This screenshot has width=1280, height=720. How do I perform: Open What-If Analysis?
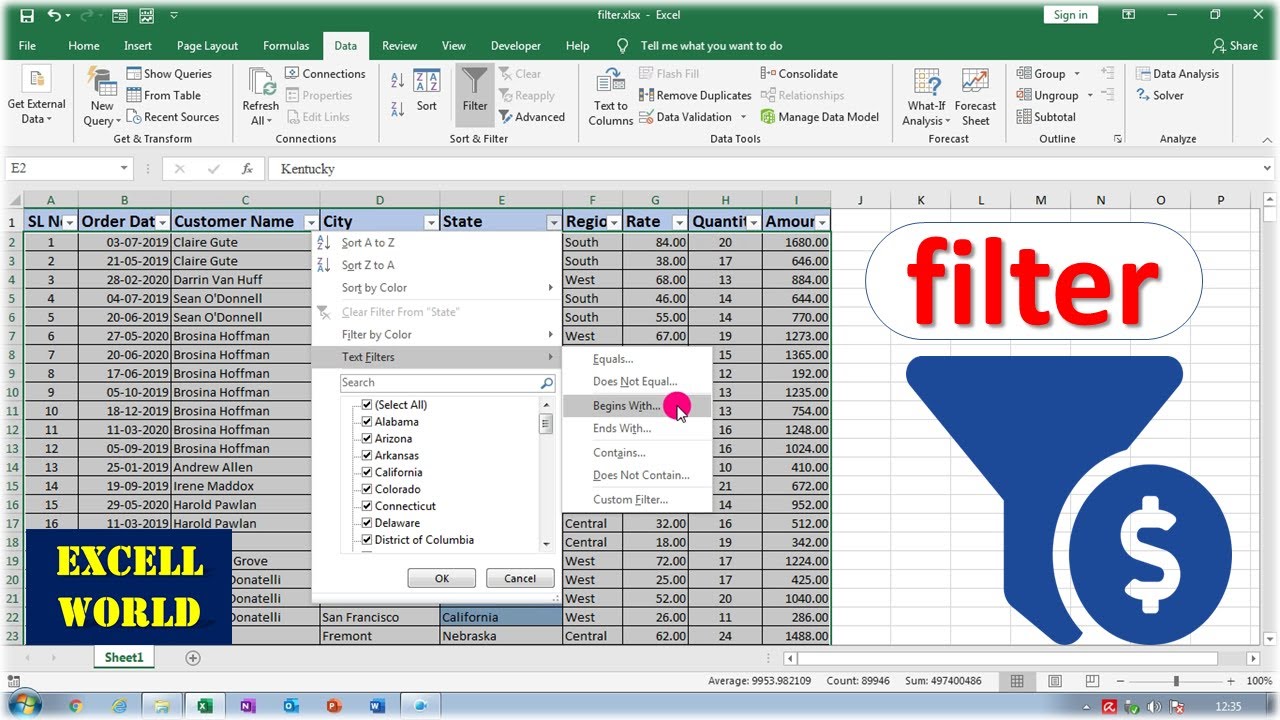click(927, 97)
